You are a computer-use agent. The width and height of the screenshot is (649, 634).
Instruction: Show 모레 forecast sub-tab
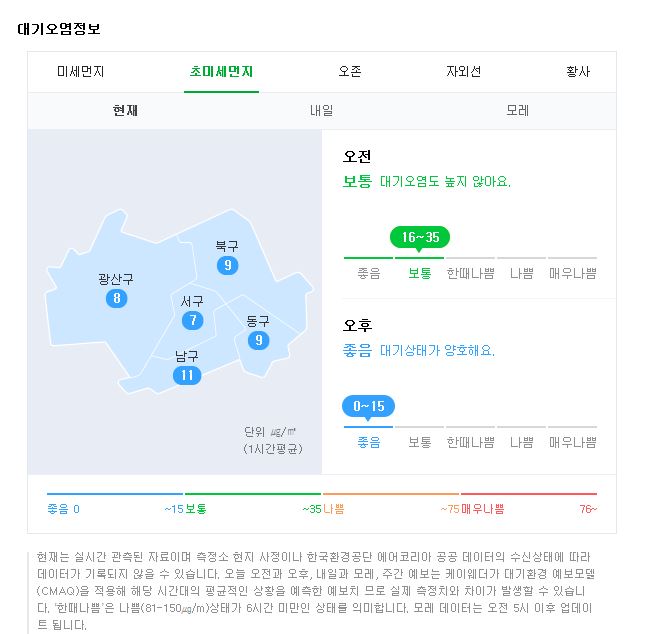click(x=517, y=110)
